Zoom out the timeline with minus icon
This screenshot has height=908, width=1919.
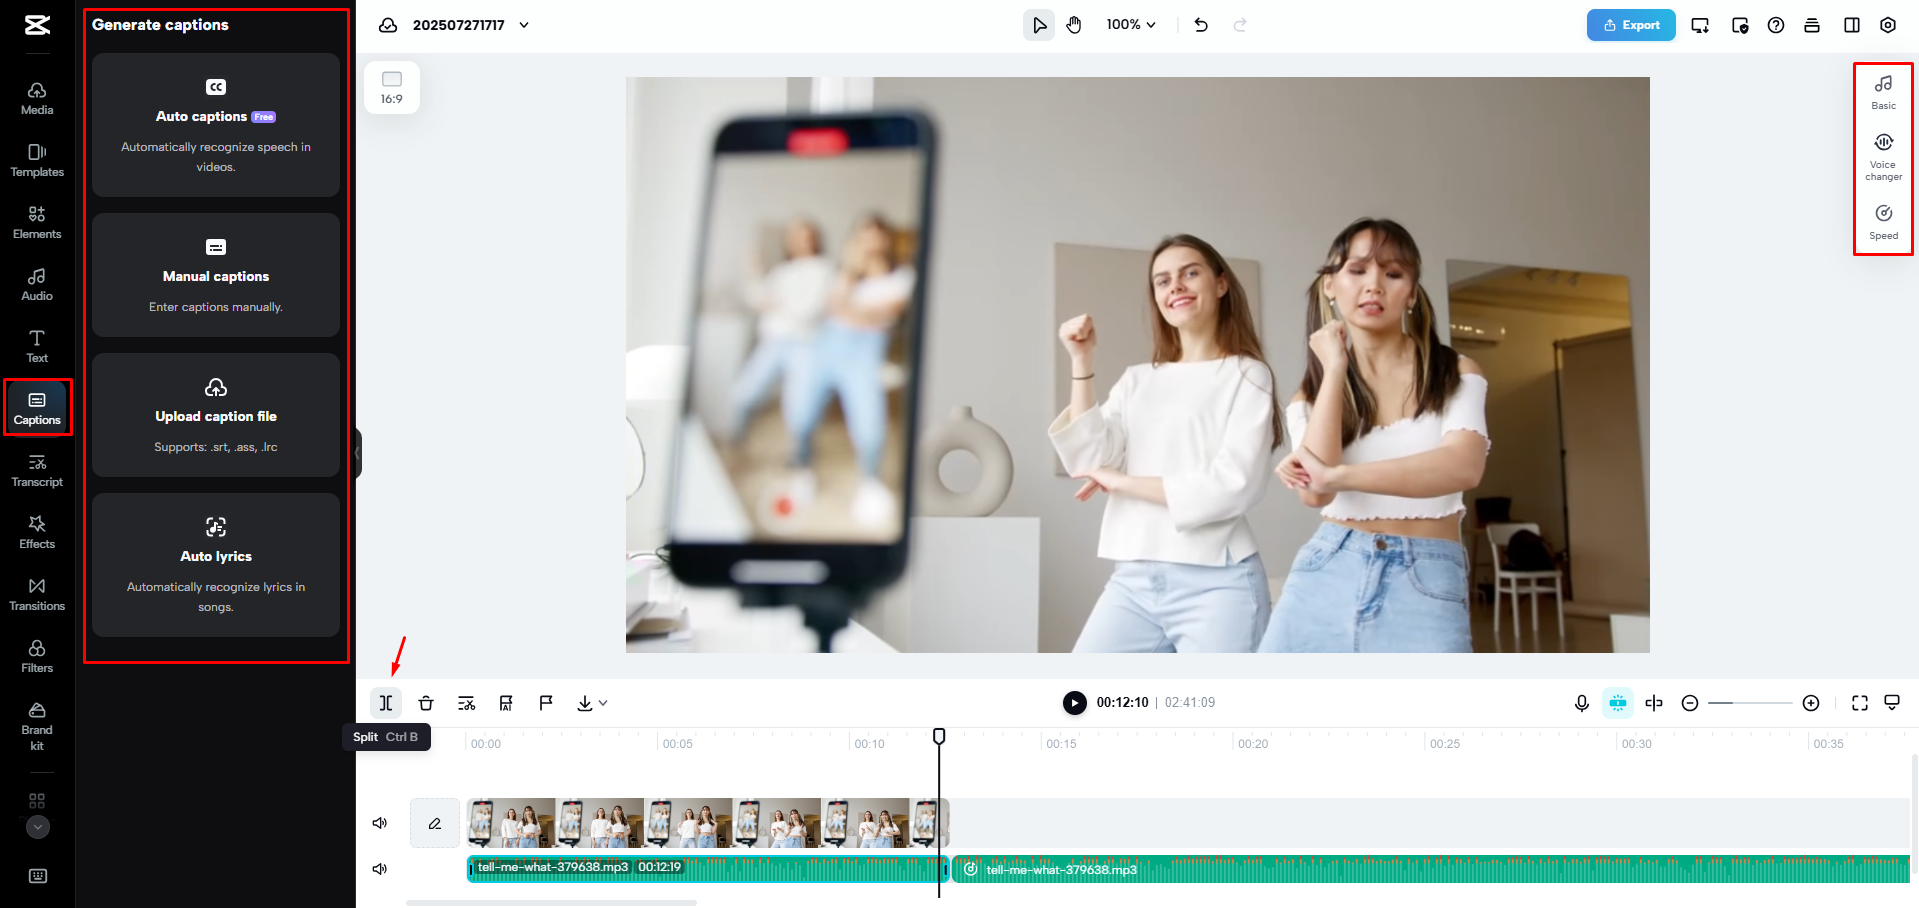1690,703
